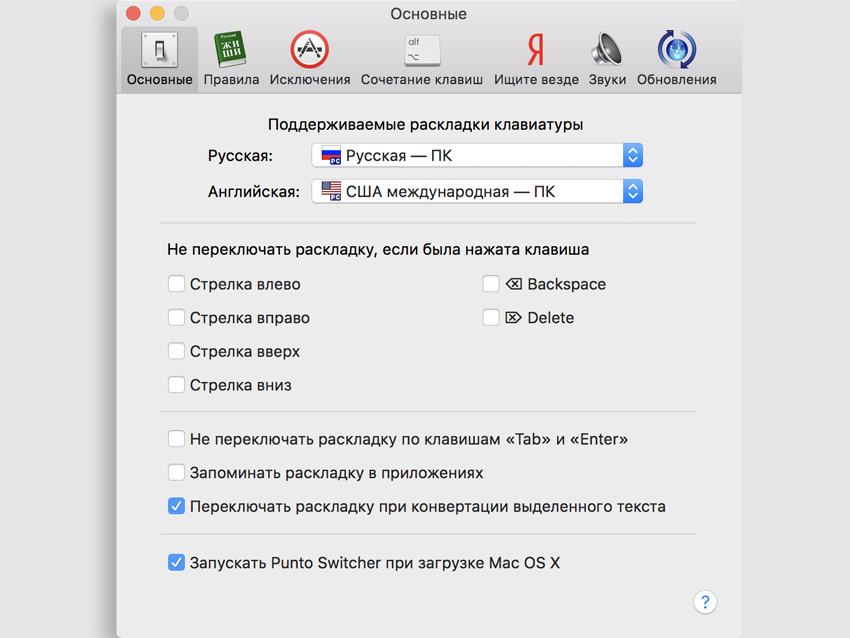Tick the Backspace checkbox

pyautogui.click(x=491, y=283)
